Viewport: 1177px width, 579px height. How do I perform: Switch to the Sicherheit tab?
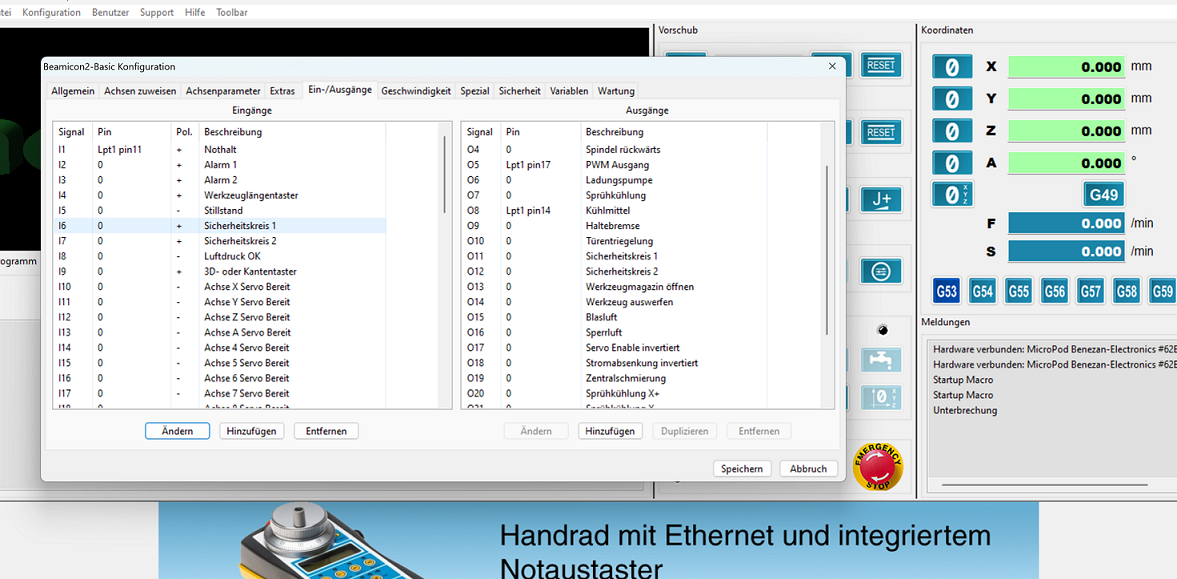pos(519,91)
